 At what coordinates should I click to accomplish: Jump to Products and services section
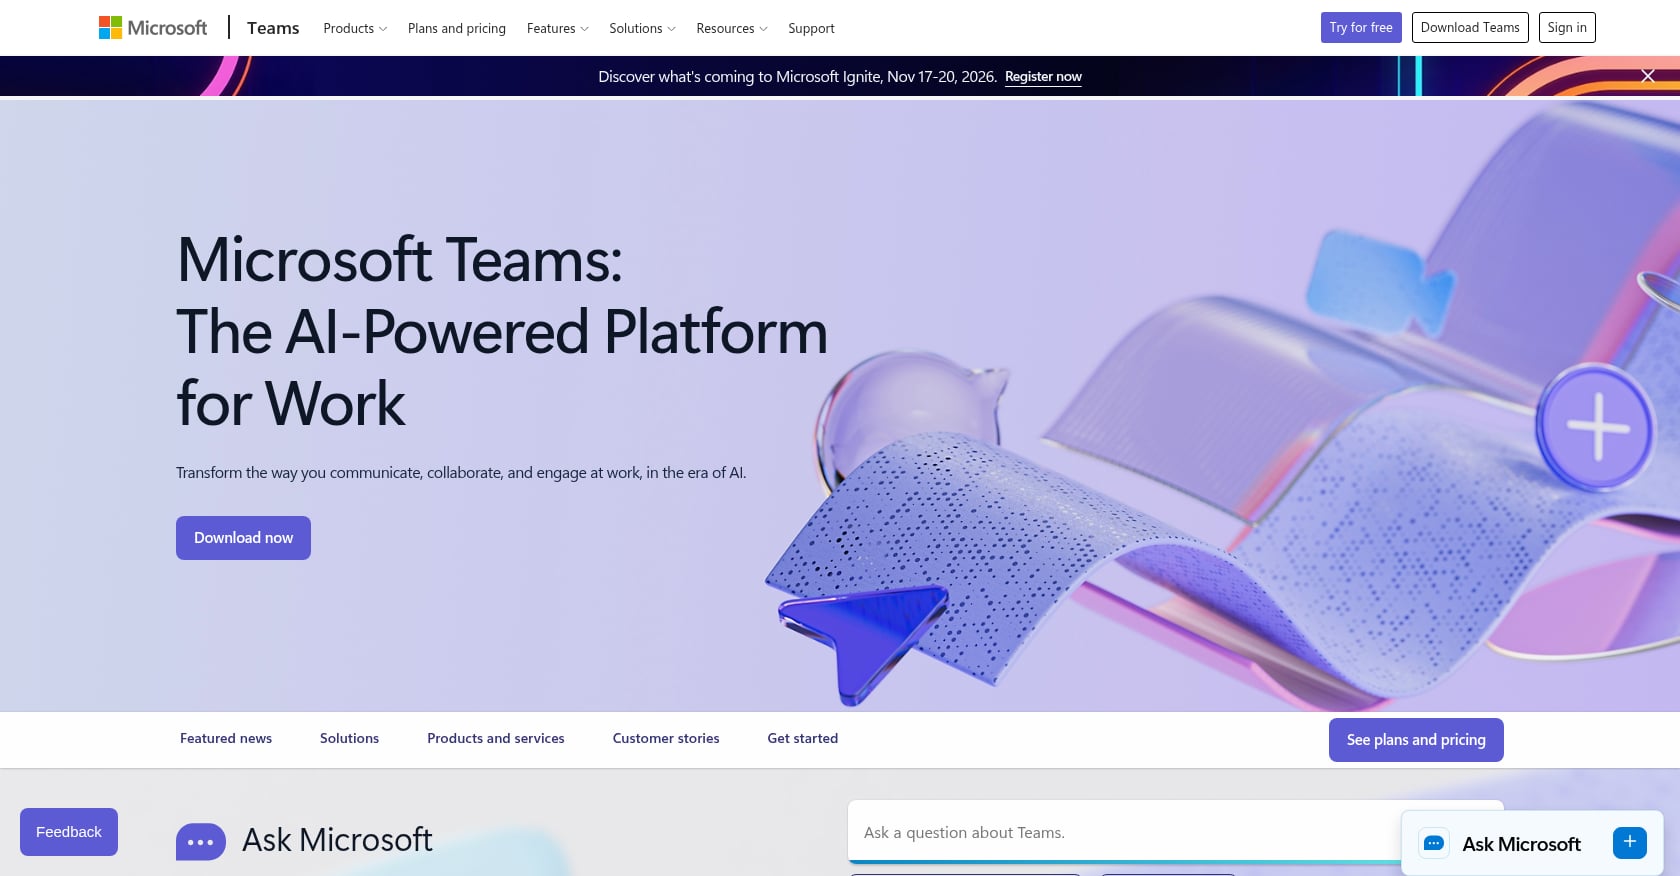[x=496, y=739]
